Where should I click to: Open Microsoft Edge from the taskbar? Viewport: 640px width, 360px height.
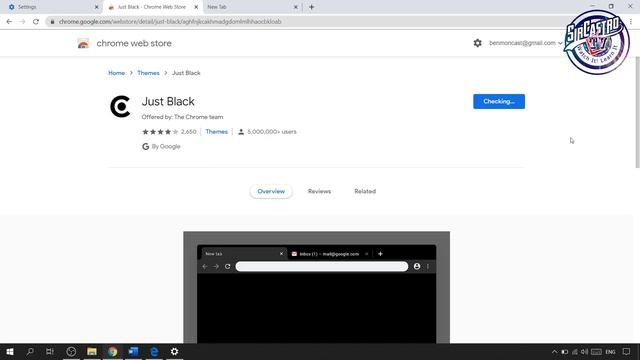tap(154, 351)
